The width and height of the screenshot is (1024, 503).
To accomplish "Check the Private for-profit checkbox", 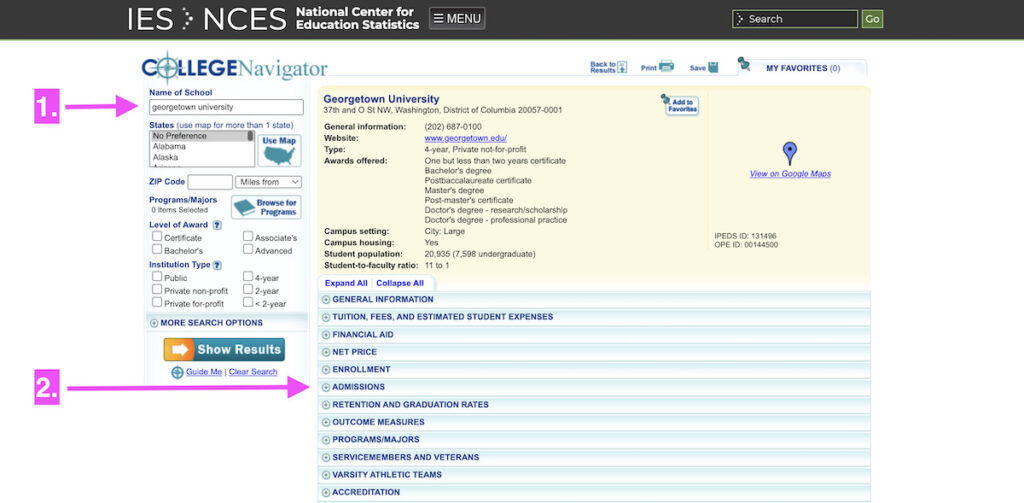I will [x=157, y=302].
